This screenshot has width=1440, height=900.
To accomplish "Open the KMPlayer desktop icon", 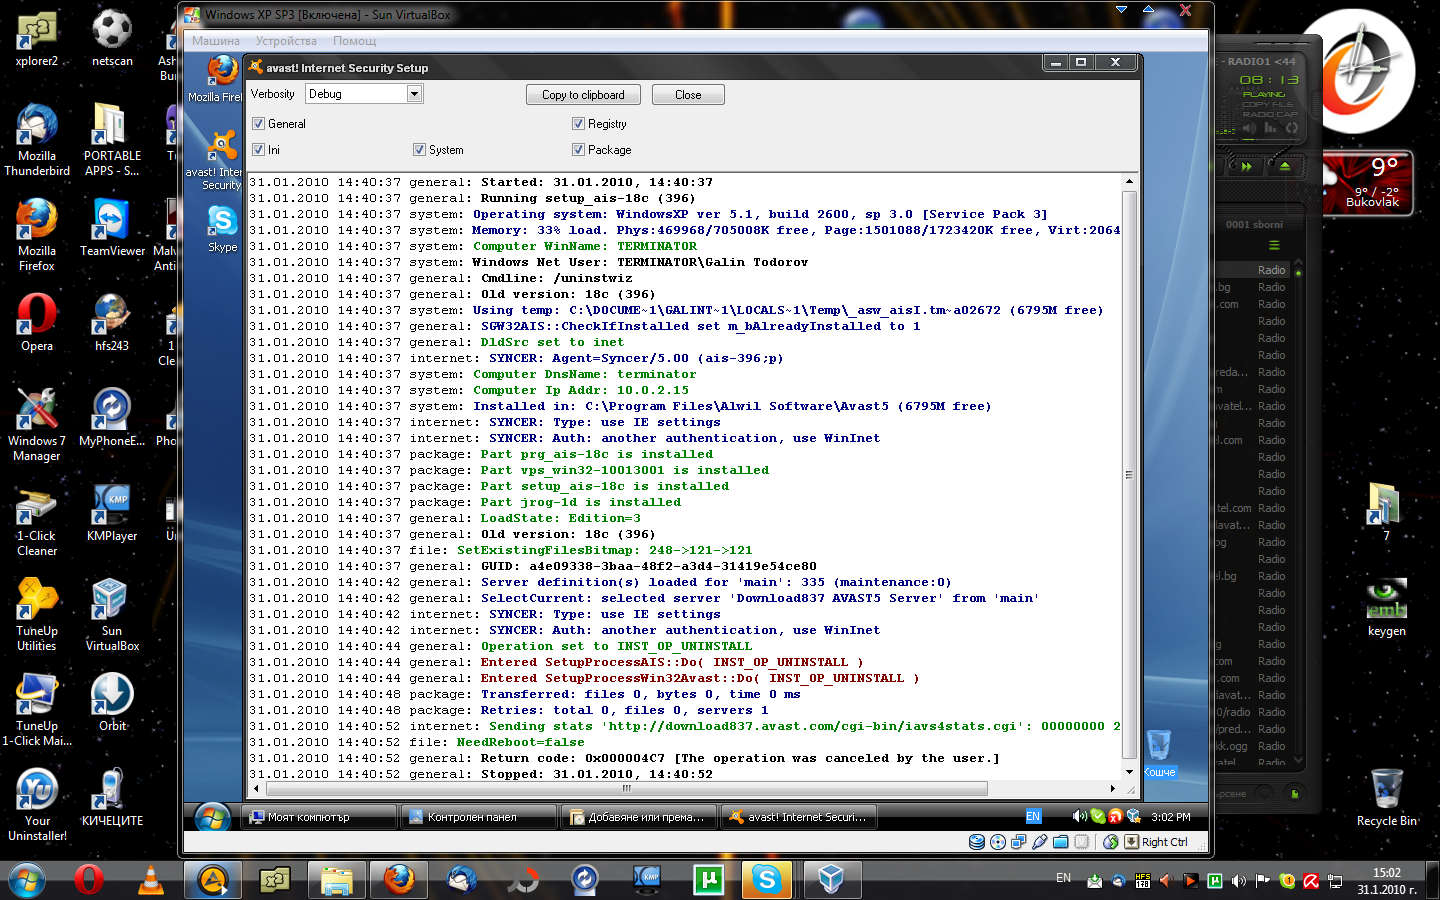I will point(112,513).
